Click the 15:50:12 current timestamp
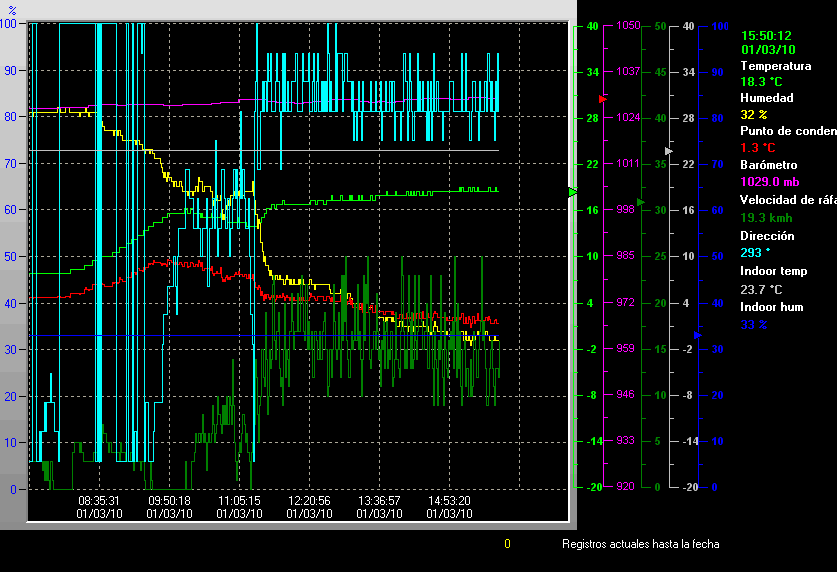 [x=768, y=35]
